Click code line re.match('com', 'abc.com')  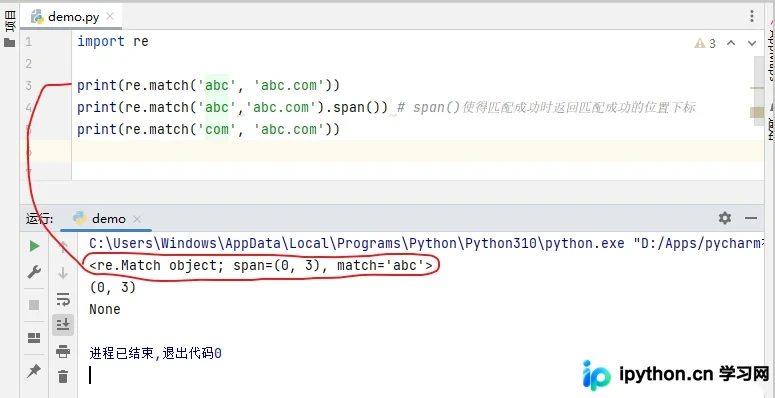pos(209,130)
